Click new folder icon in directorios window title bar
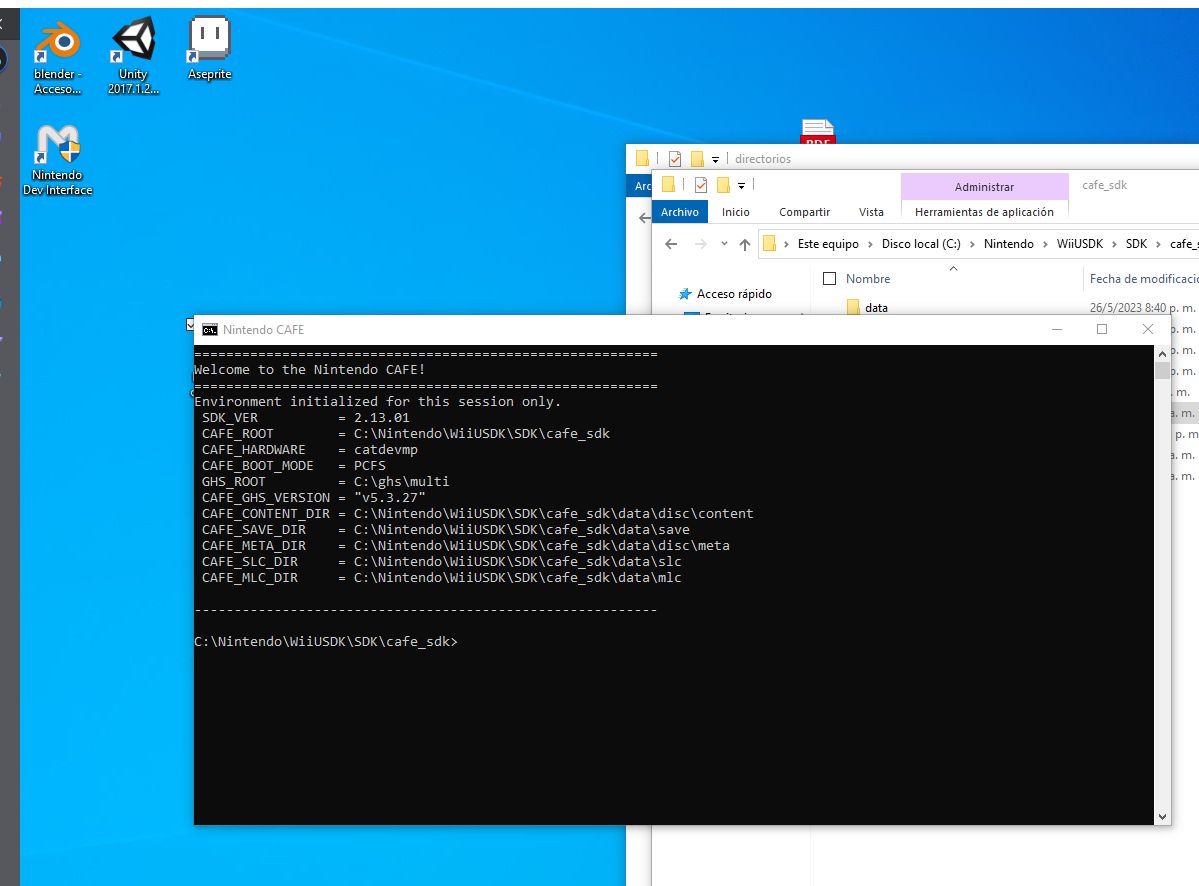This screenshot has height=886, width=1199. [x=697, y=158]
